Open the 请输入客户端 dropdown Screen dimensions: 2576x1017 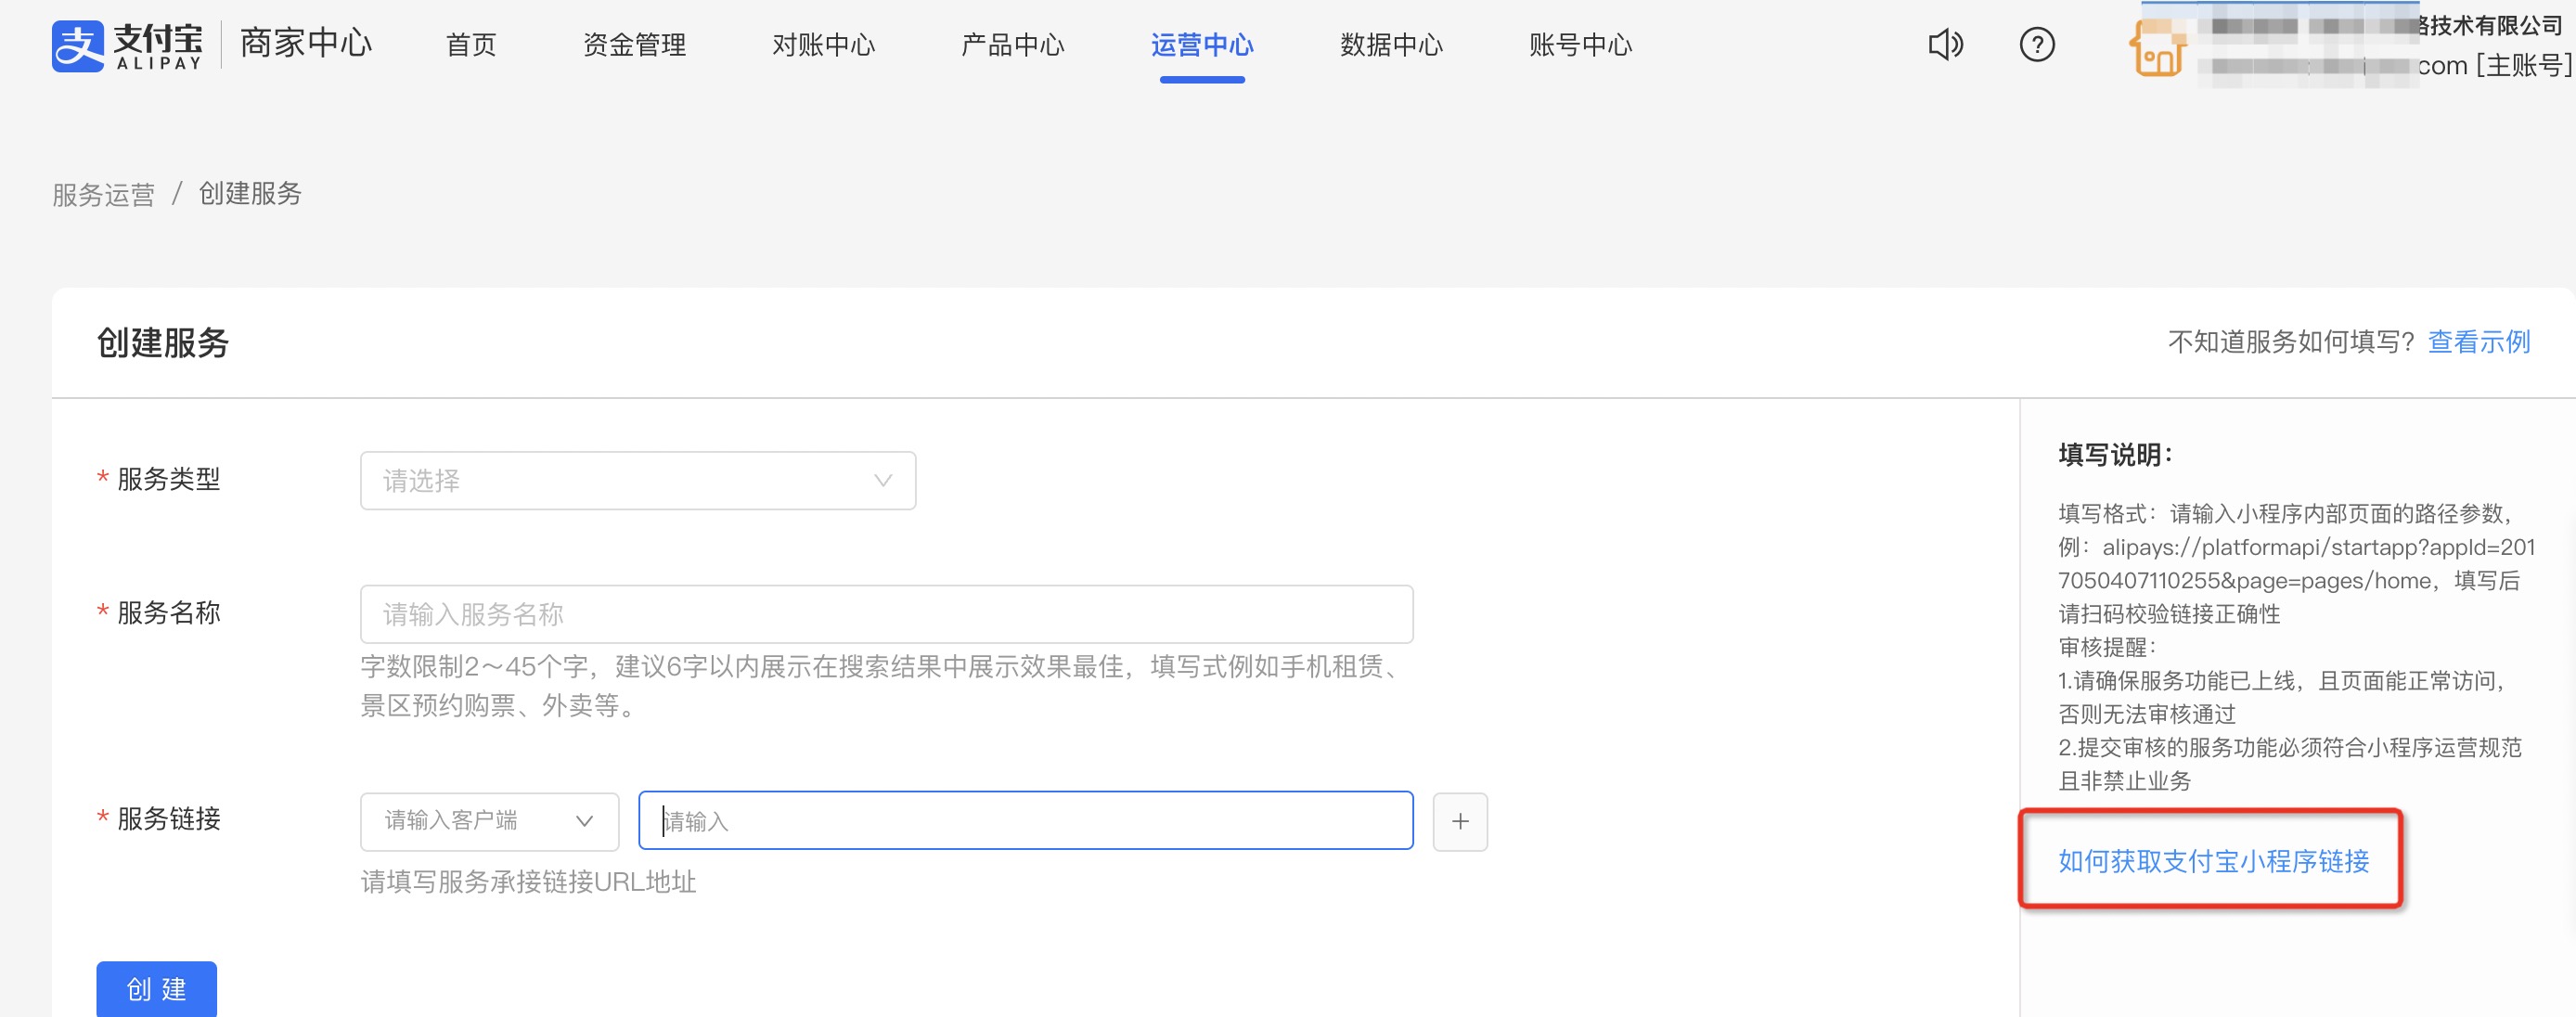[x=488, y=820]
